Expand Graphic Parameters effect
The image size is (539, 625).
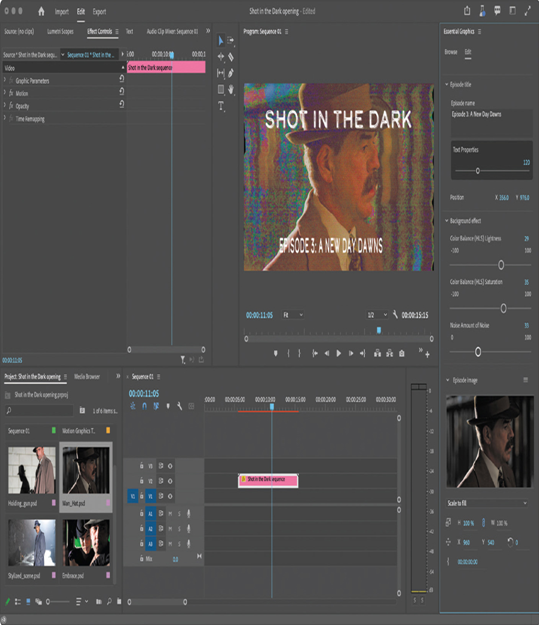(5, 81)
